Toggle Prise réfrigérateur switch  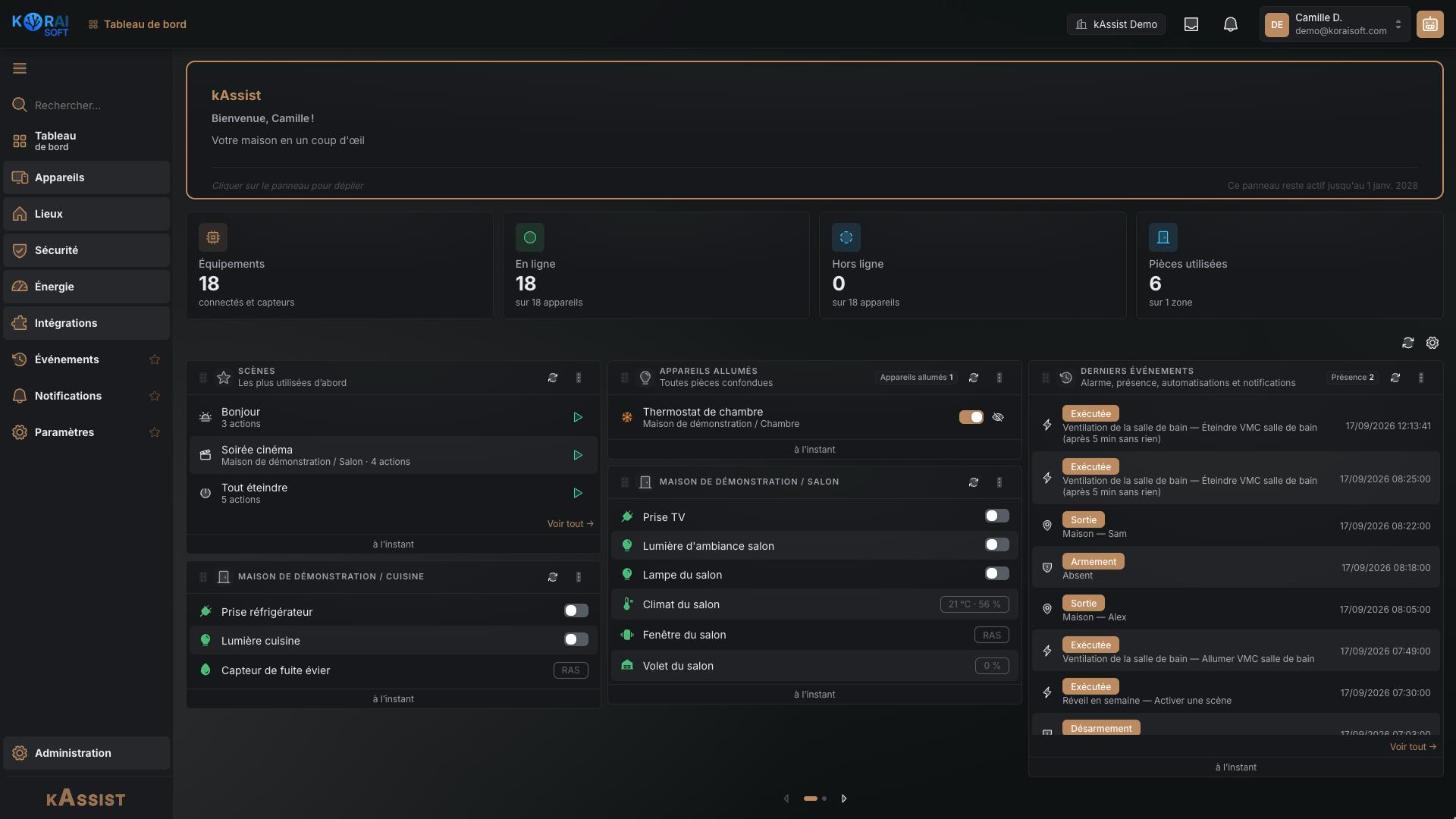point(576,611)
